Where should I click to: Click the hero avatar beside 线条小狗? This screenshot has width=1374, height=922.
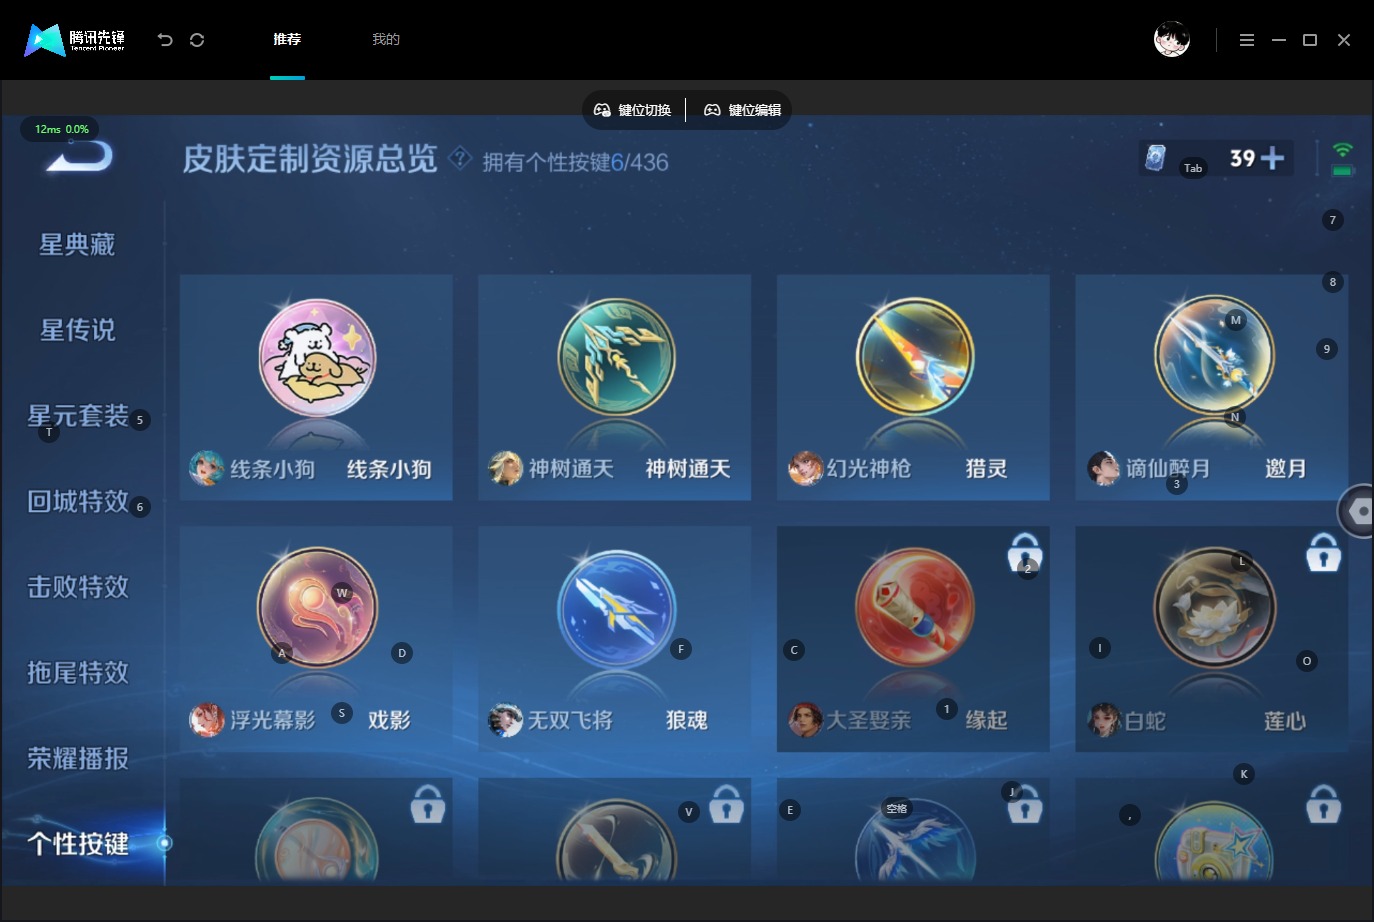coord(207,468)
